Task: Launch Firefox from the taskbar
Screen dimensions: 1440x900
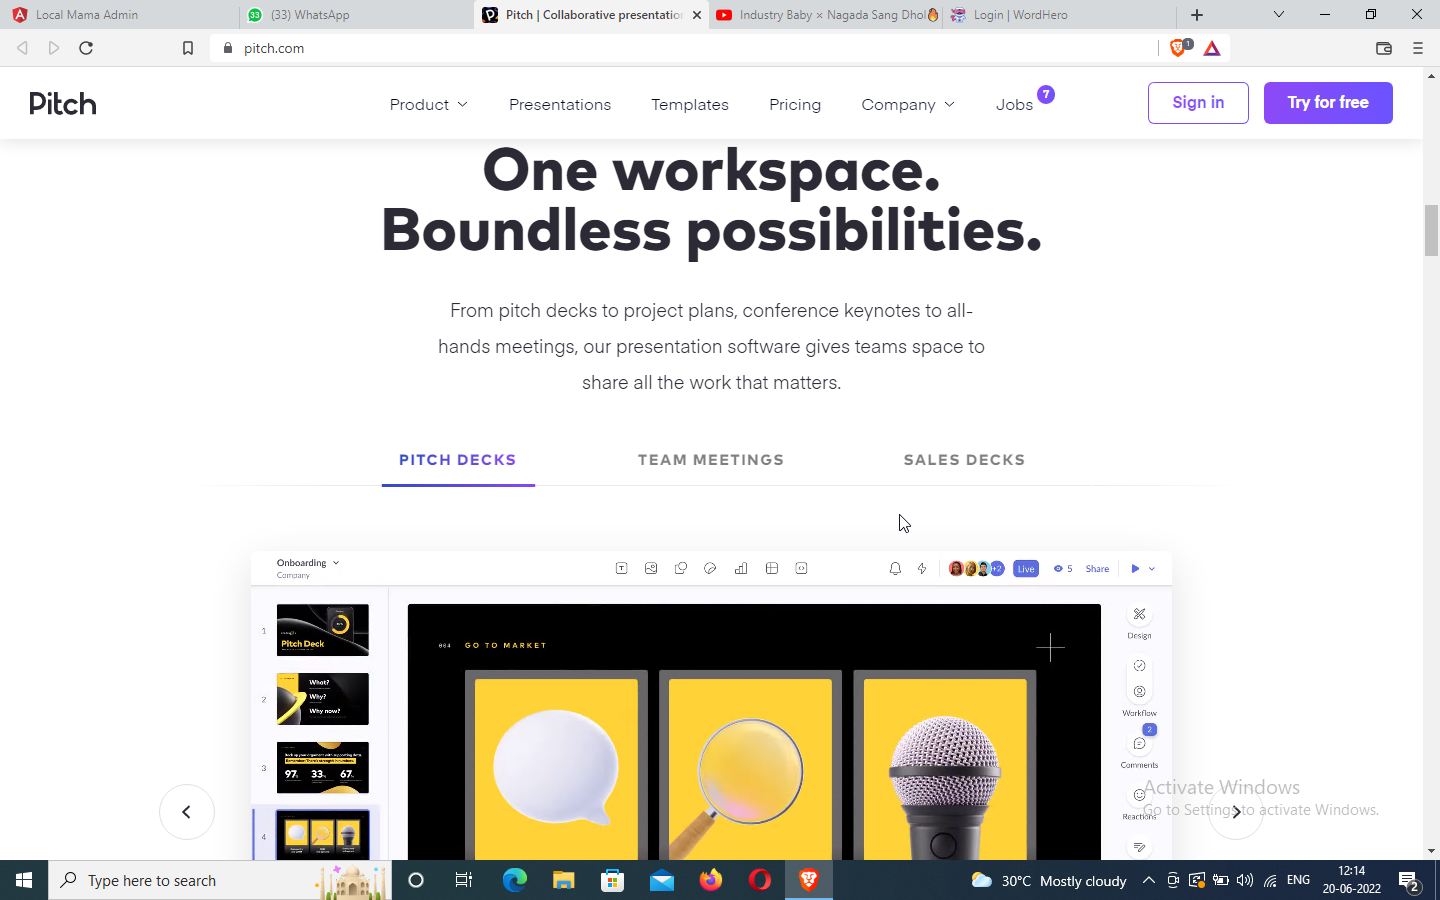Action: click(x=711, y=880)
